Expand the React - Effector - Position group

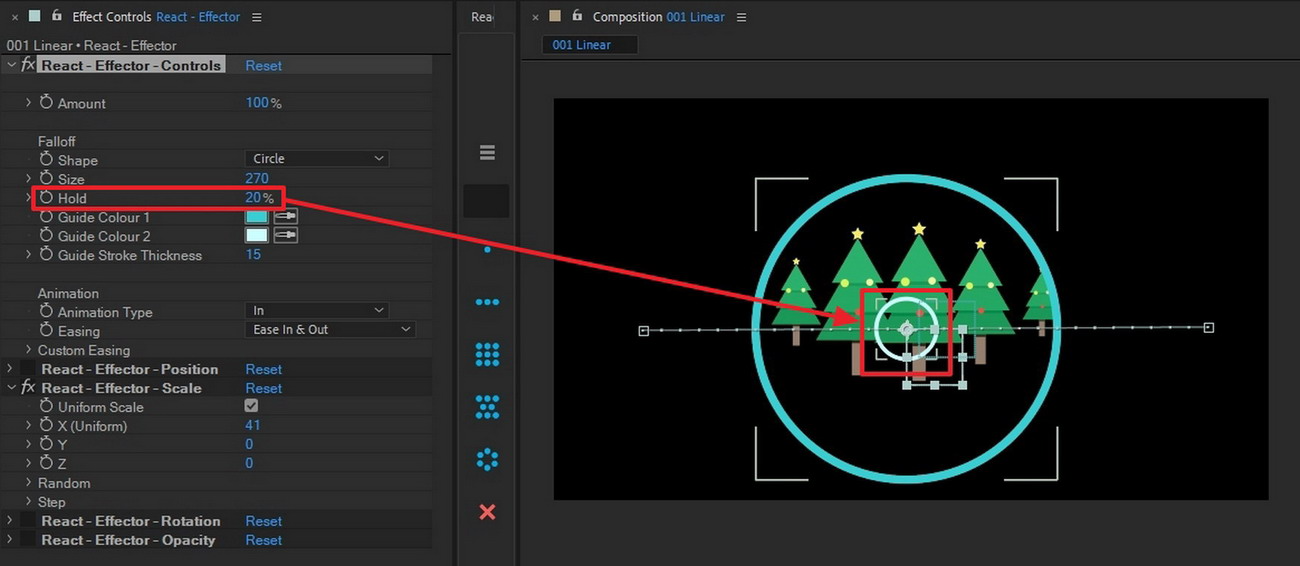(10, 369)
